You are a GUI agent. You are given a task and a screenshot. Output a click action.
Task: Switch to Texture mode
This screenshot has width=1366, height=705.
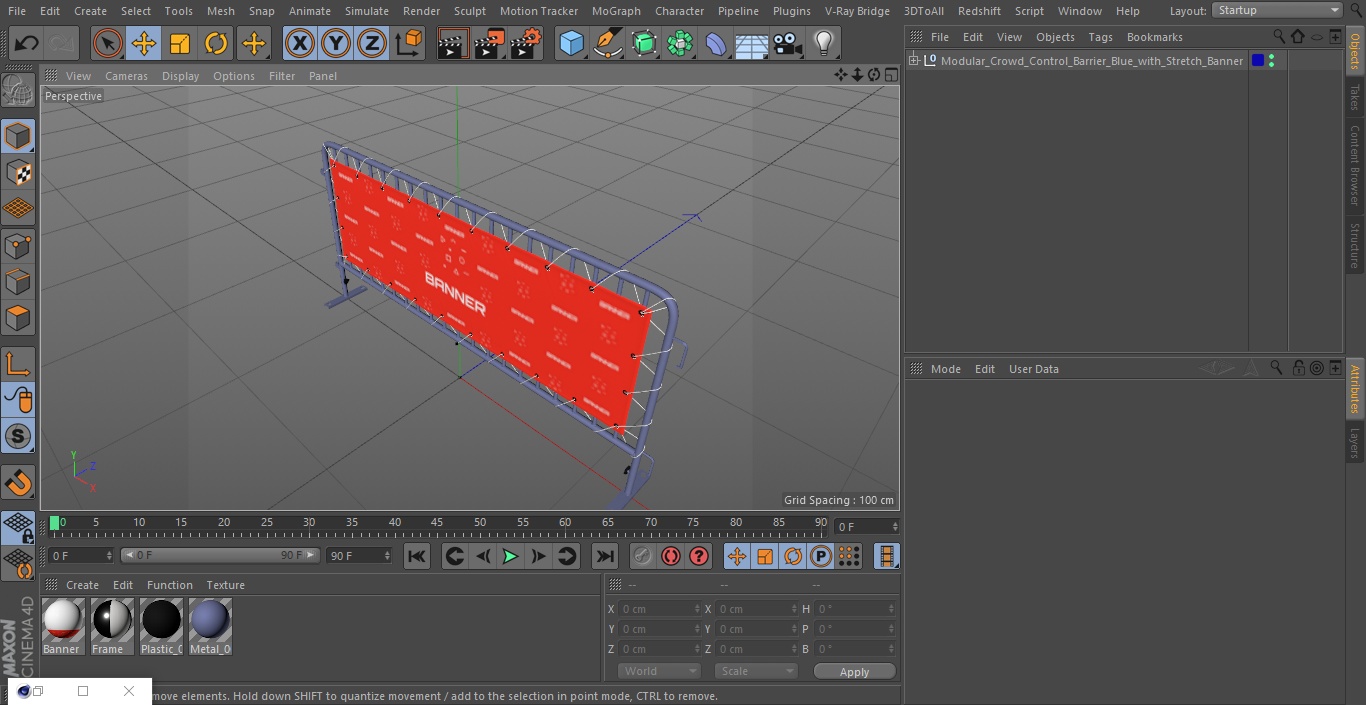[x=18, y=172]
